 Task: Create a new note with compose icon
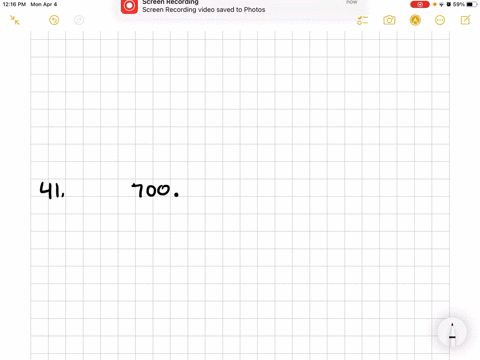(x=465, y=20)
